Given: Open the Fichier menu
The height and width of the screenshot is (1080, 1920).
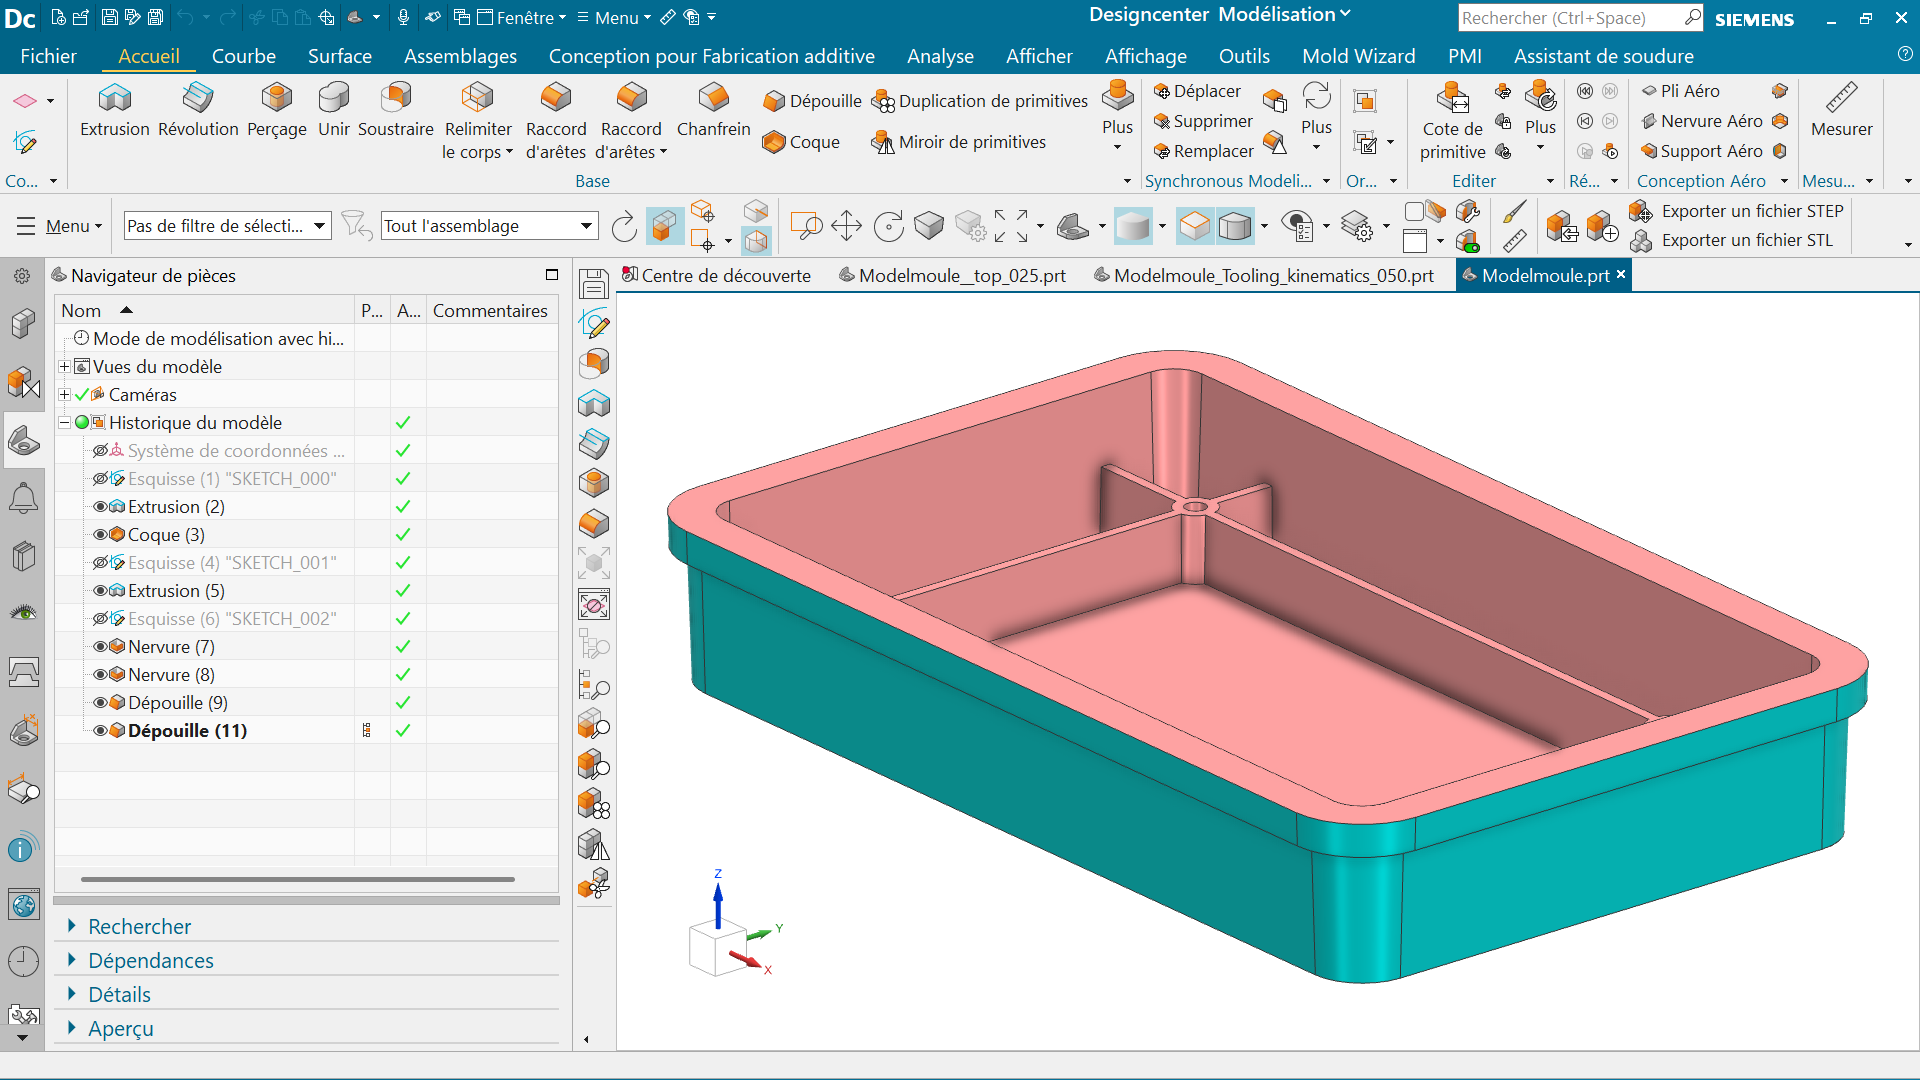Looking at the screenshot, I should point(48,56).
